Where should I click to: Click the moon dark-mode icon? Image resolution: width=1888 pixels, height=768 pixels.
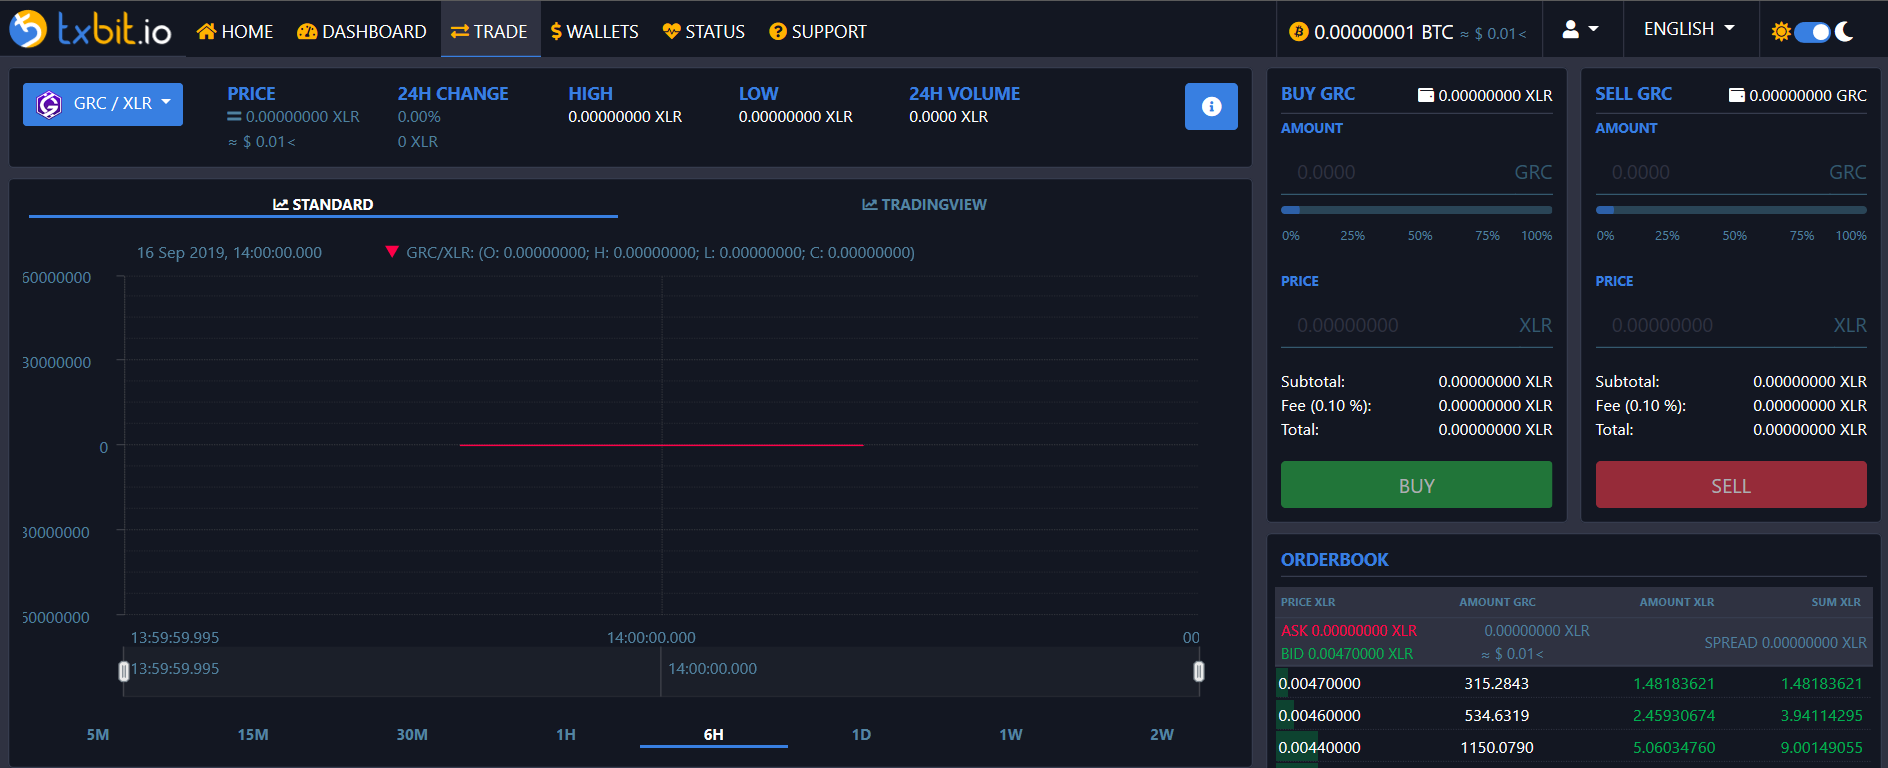1845,32
